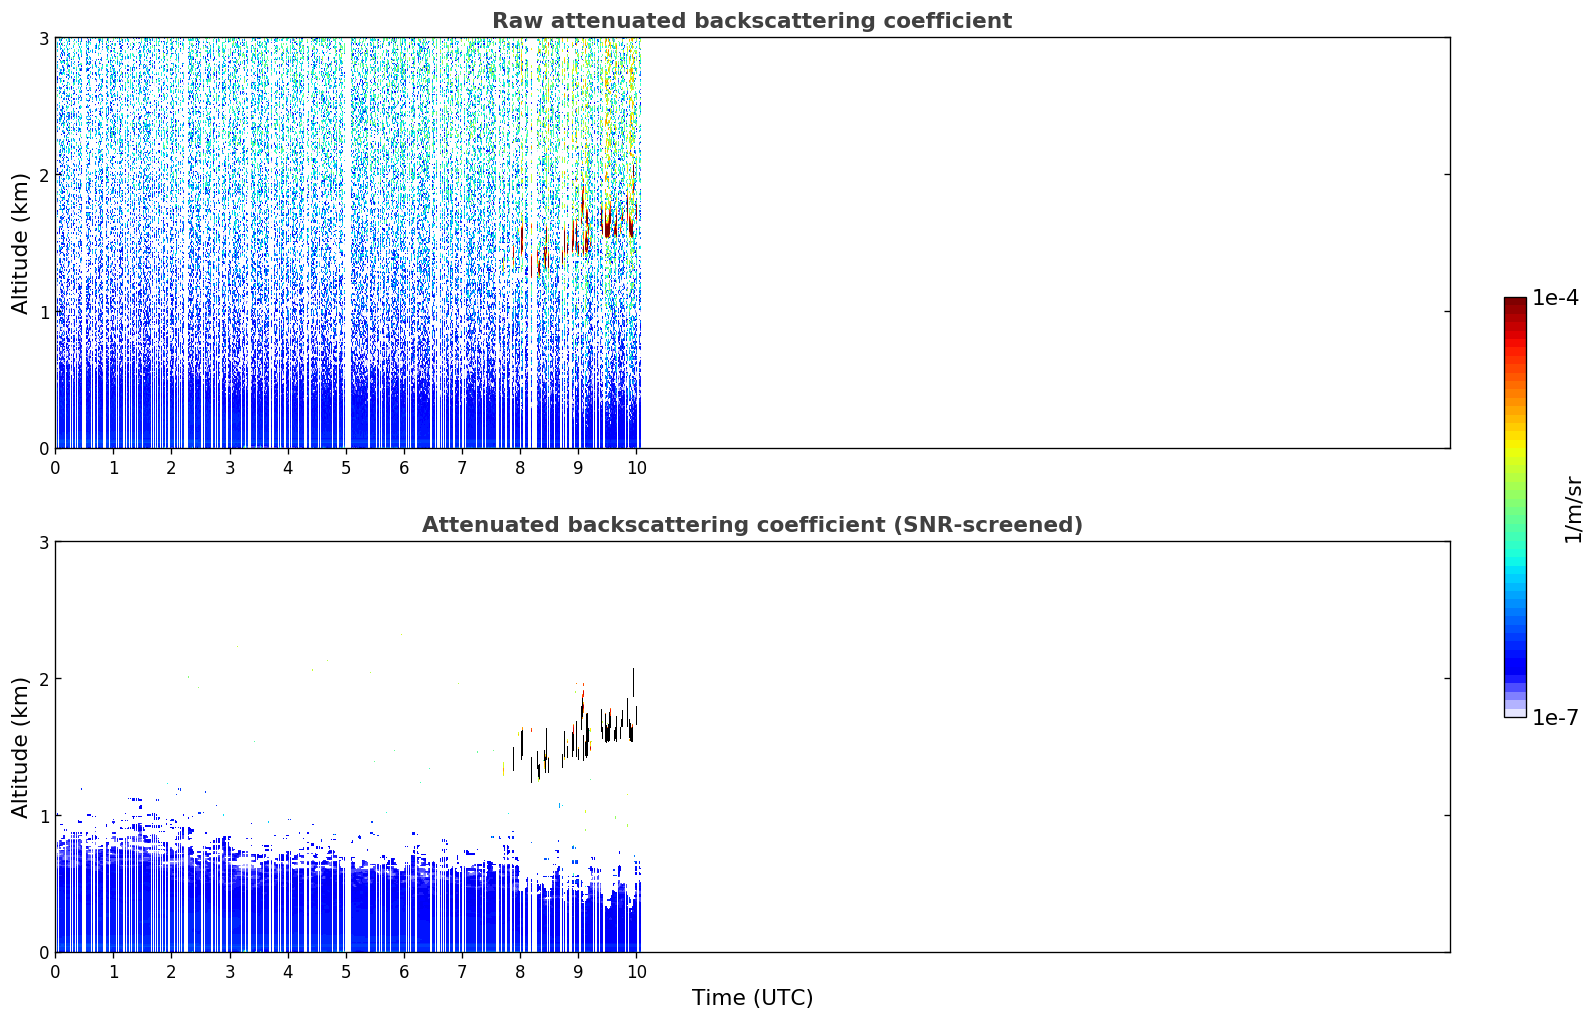Viewport: 1595px width, 1020px height.
Task: Click the 'Attenuated backscattering coefficient (SNR-screened)' plot title
Action: click(x=752, y=525)
